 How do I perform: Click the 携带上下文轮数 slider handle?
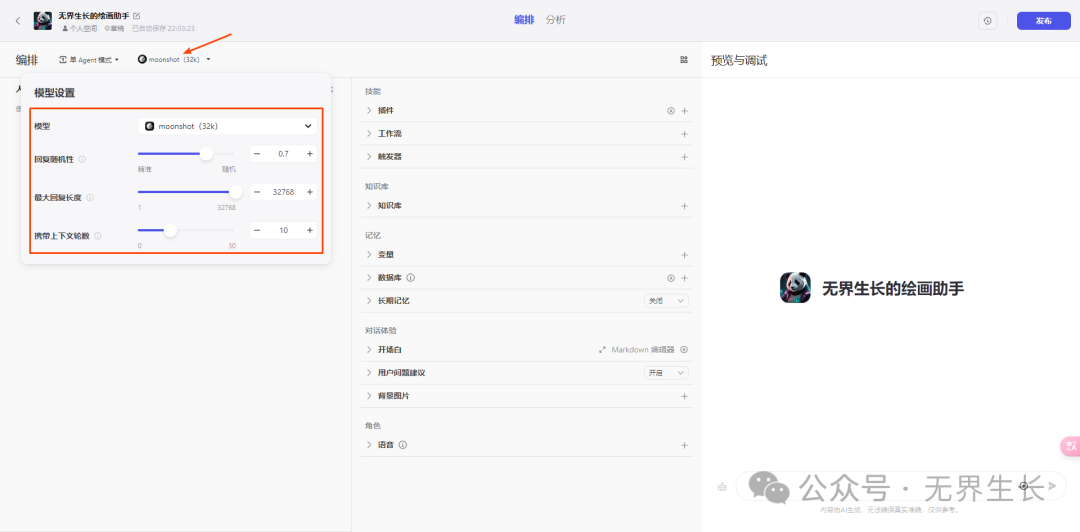(170, 230)
